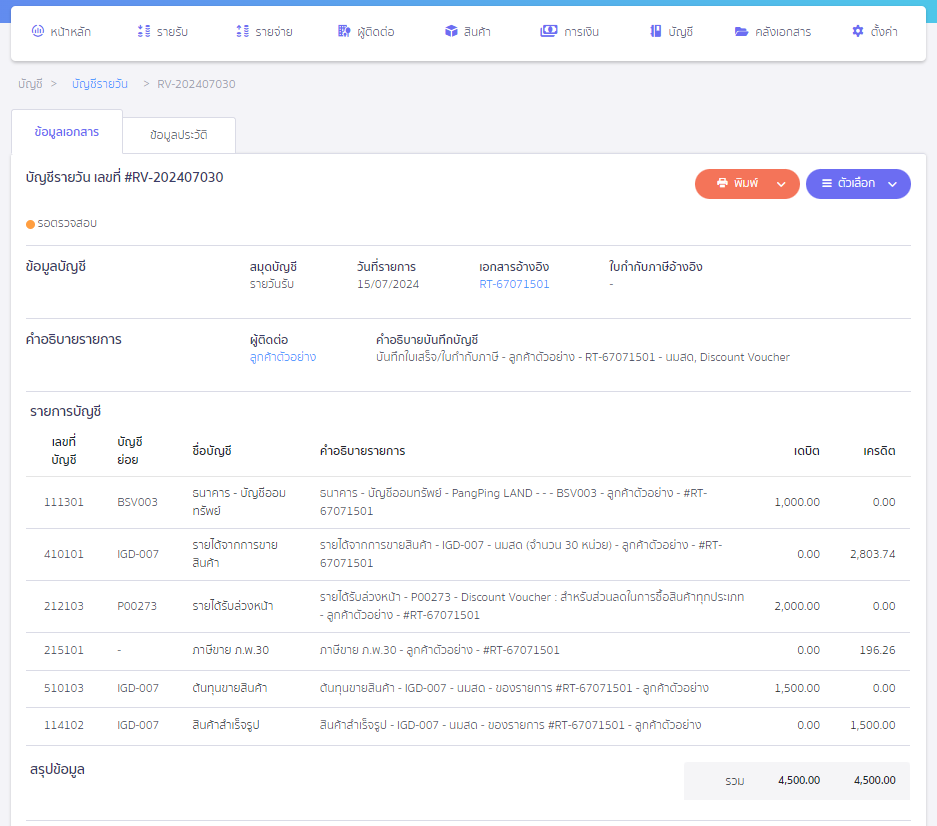Click account name รายได้รับล่วงหน้า
The image size is (937, 826).
[232, 606]
